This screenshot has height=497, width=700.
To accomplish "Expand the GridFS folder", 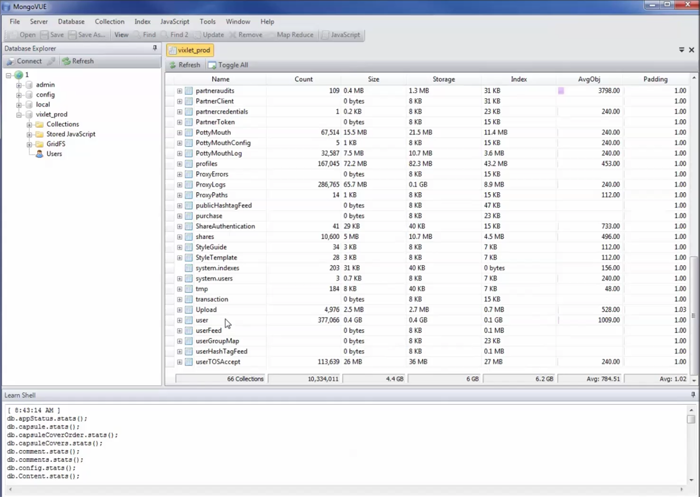I will tap(29, 144).
